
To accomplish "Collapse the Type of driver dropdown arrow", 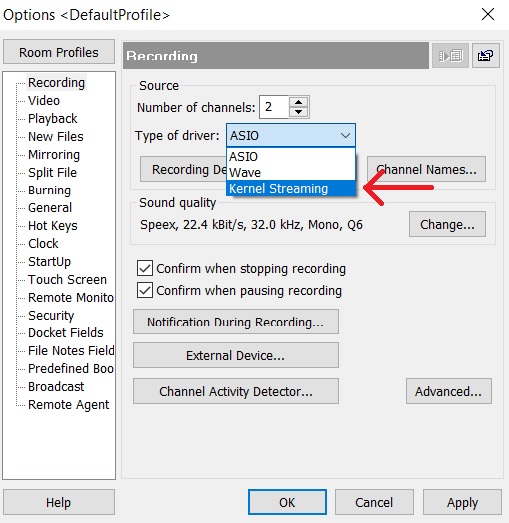I will tap(345, 135).
